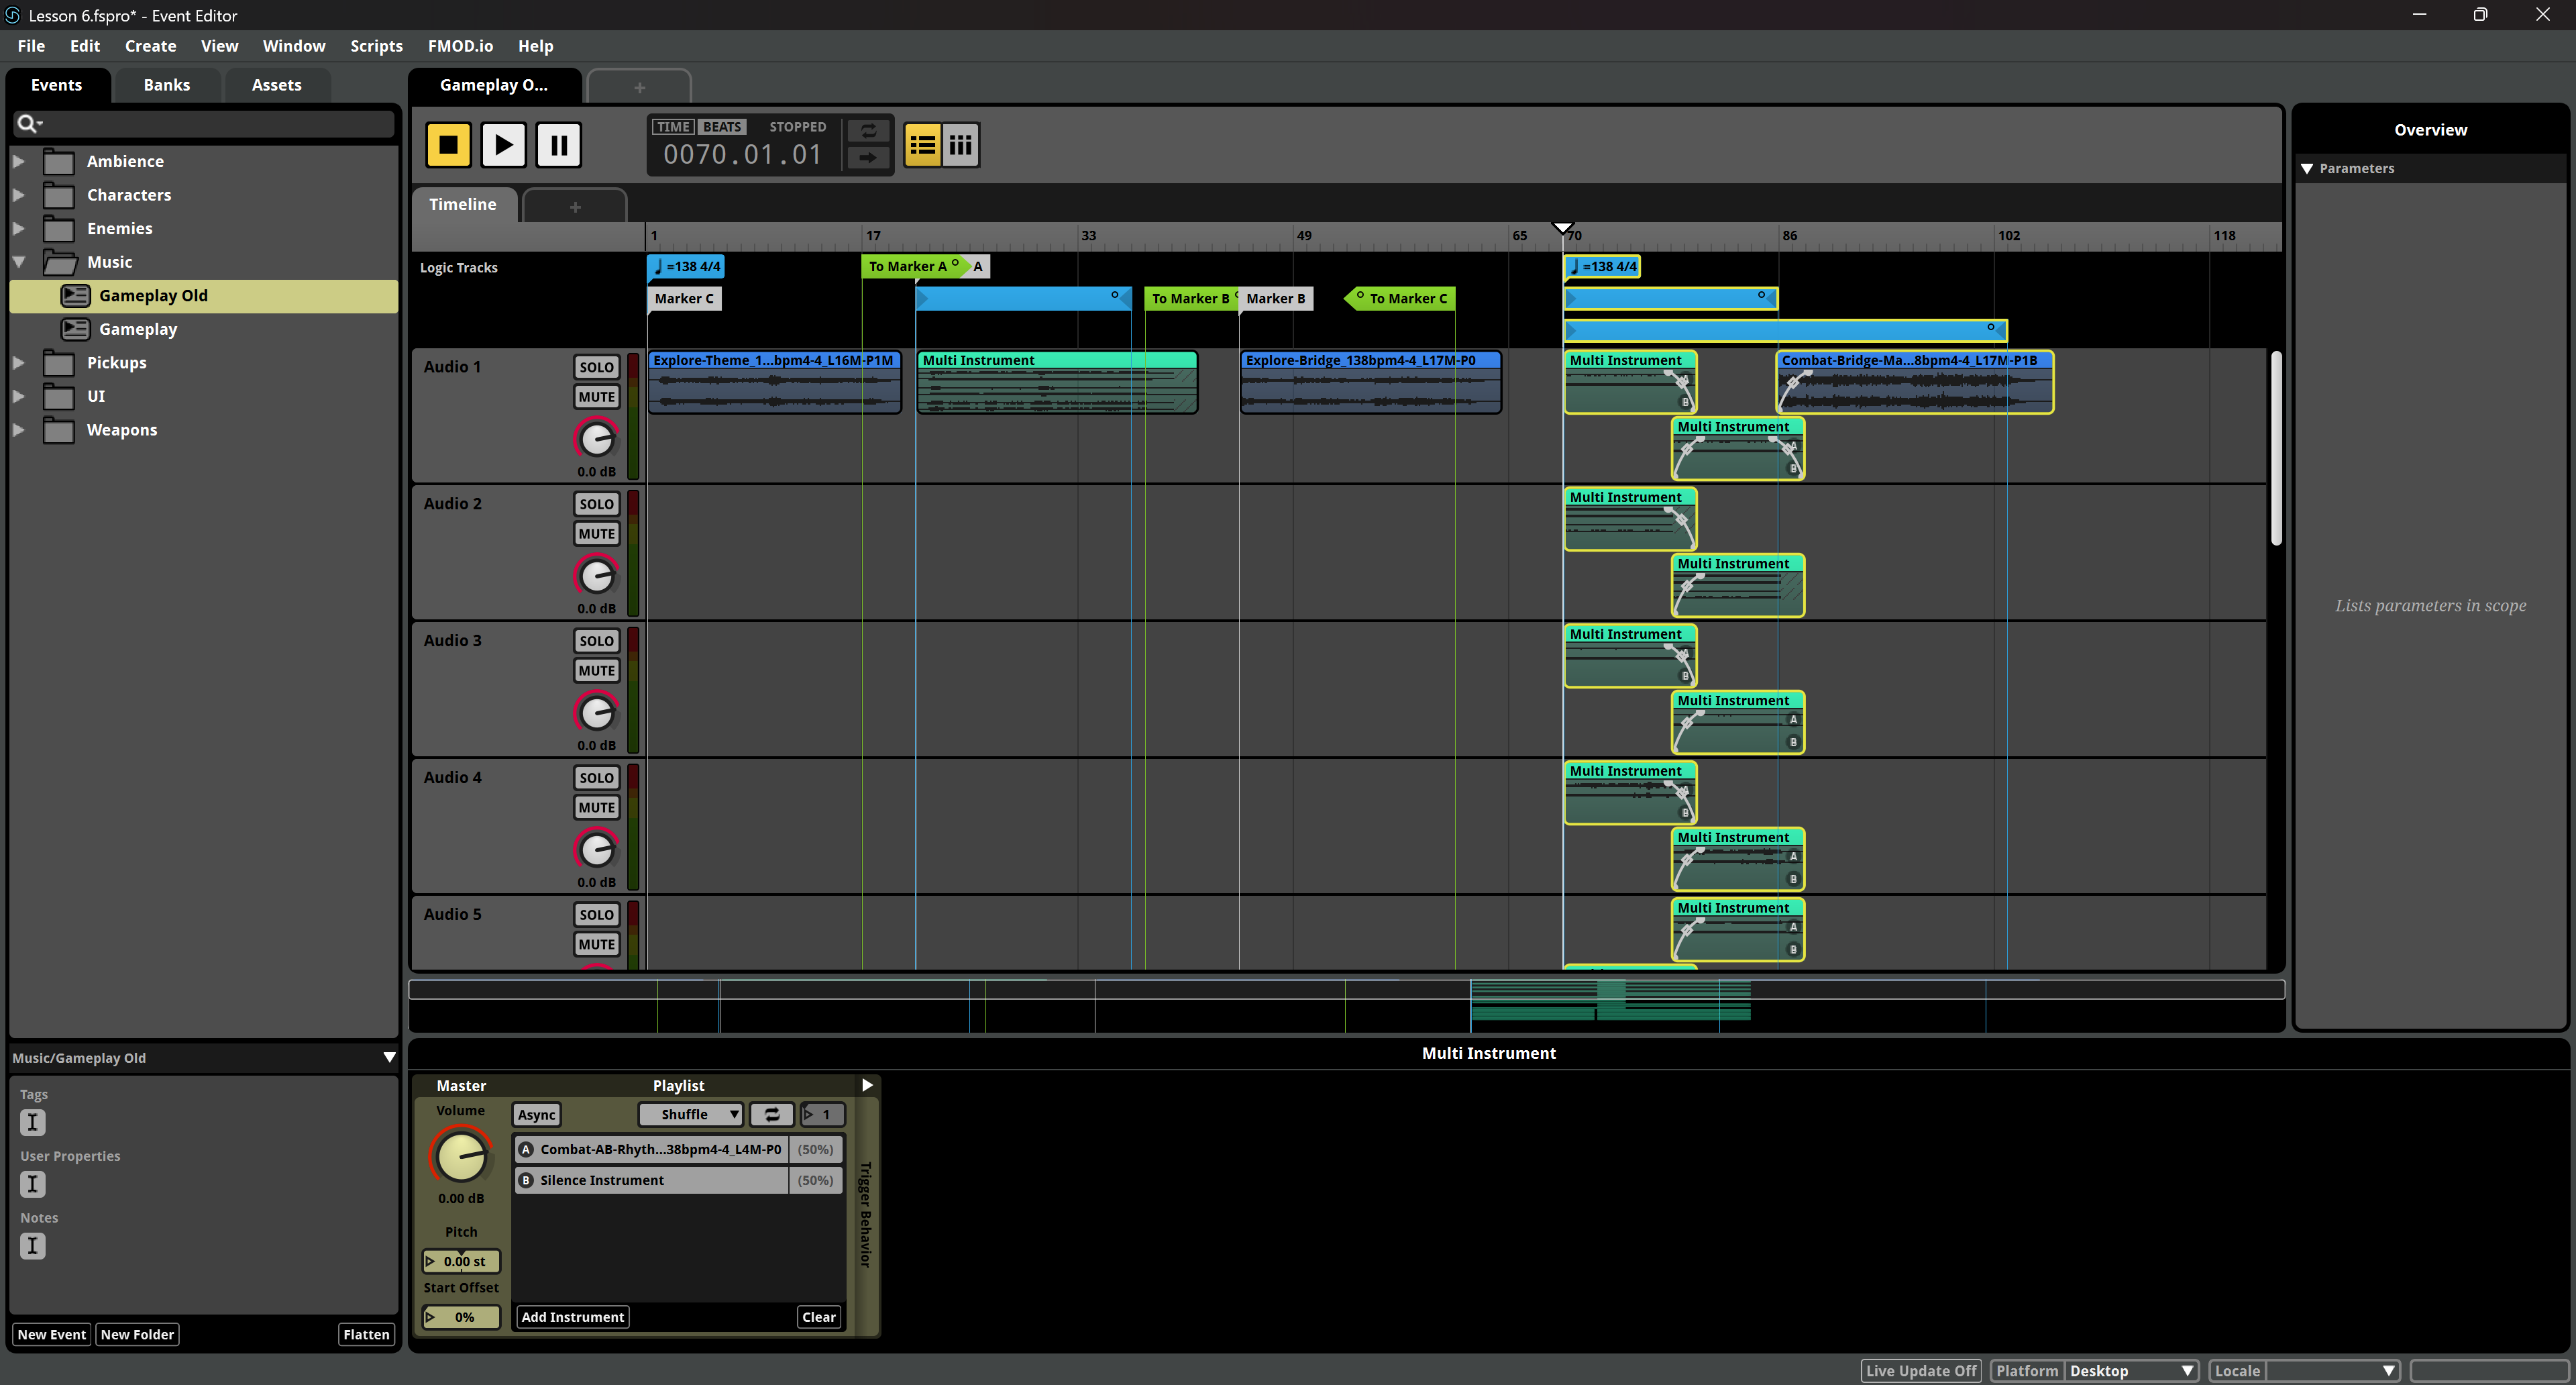Switch to the Banks tab

click(166, 85)
